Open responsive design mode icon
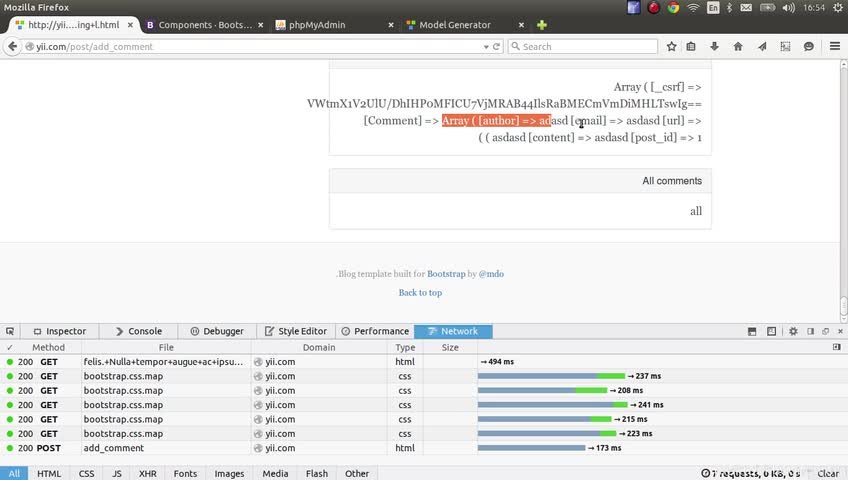Image resolution: width=848 pixels, height=480 pixels. 771,331
